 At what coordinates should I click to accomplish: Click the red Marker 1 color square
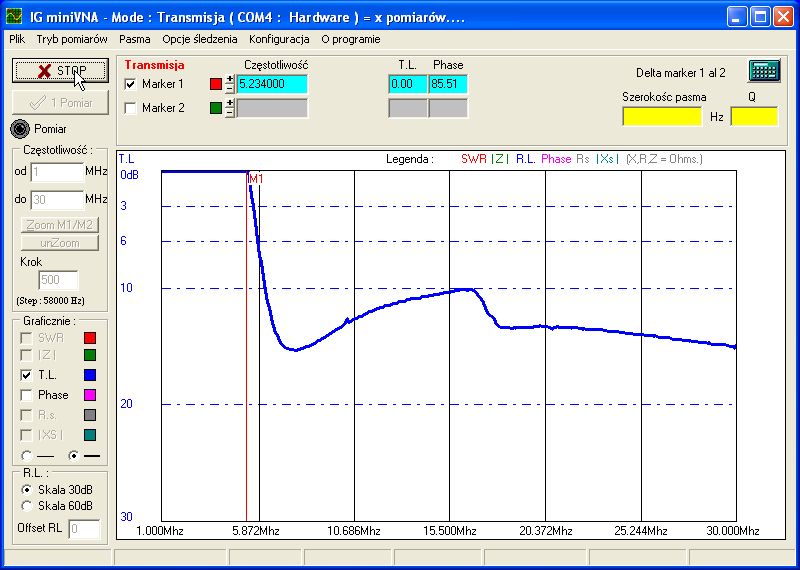[x=216, y=84]
